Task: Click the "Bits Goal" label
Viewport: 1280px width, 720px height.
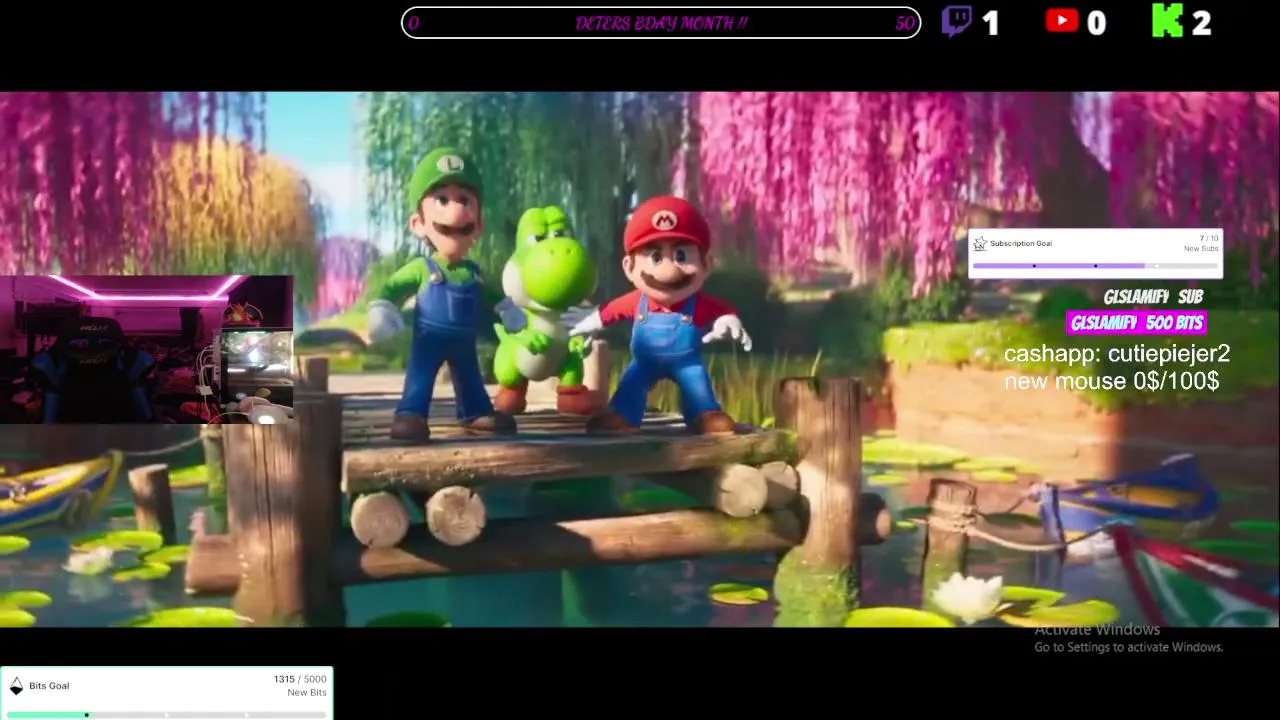Action: (x=49, y=686)
